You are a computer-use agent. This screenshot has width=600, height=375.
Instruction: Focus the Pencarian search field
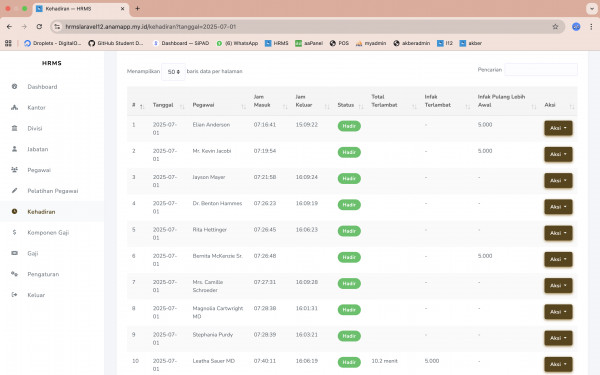click(x=541, y=70)
